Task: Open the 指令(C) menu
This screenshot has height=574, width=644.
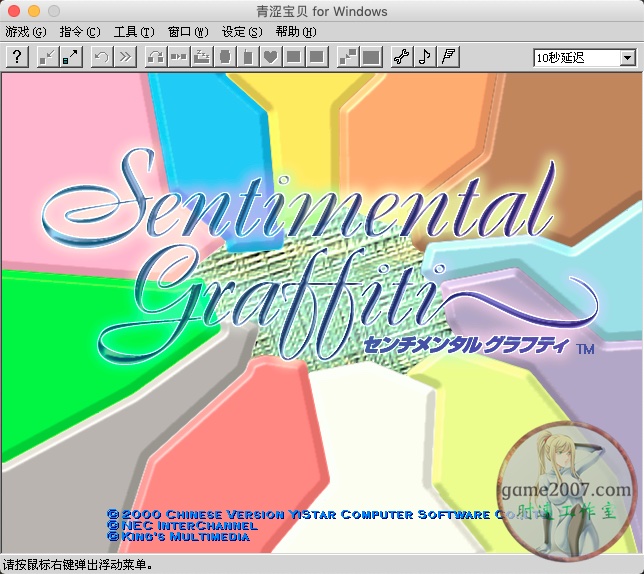Action: [80, 32]
